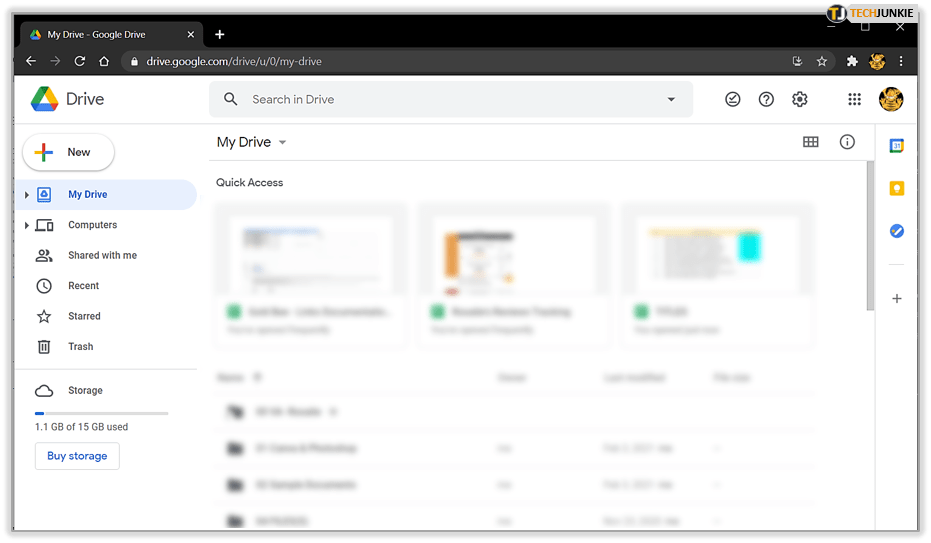The image size is (931, 543).
Task: Expand the Computers tree arrow
Action: coord(27,225)
